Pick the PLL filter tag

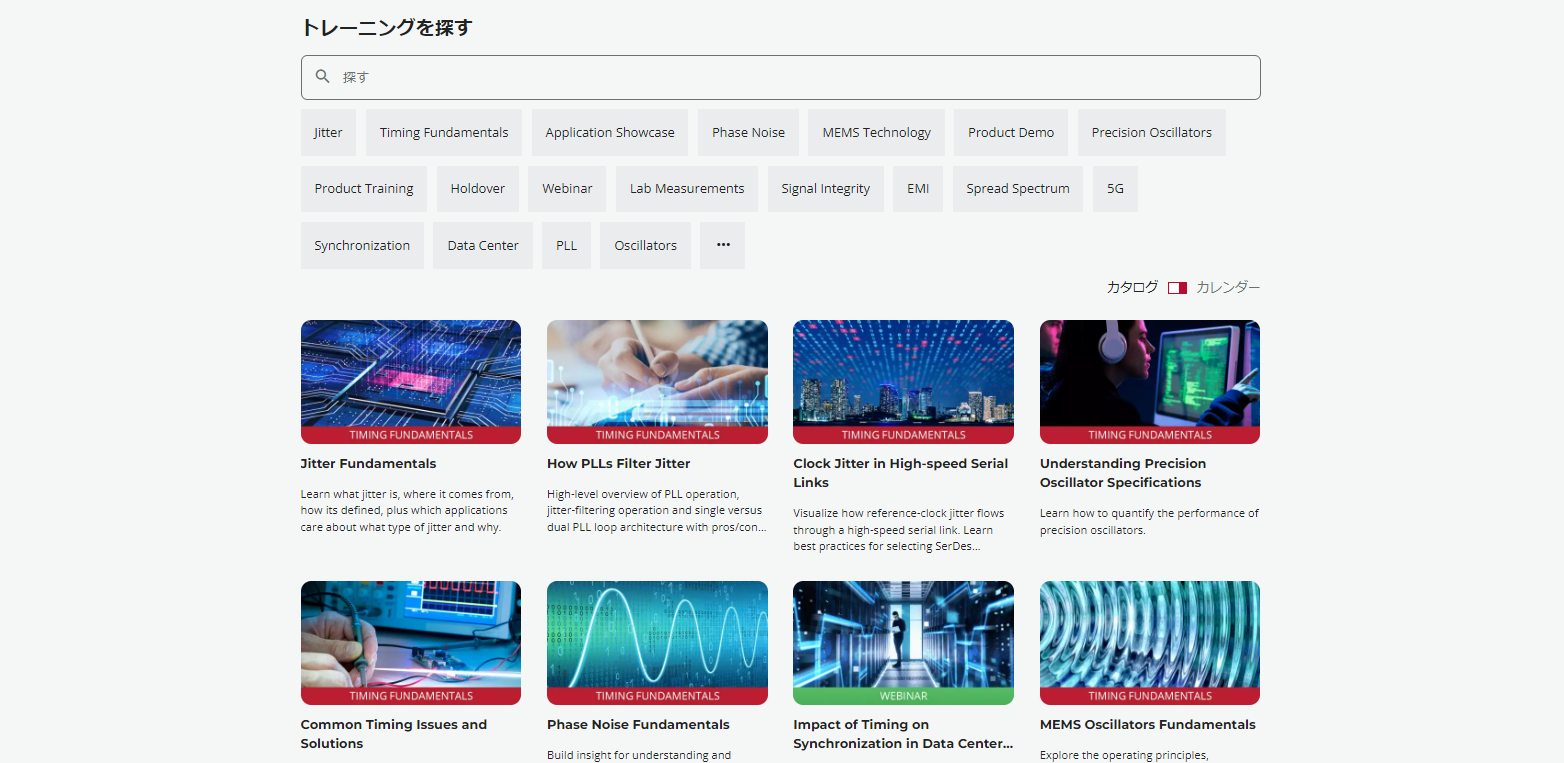pyautogui.click(x=566, y=245)
